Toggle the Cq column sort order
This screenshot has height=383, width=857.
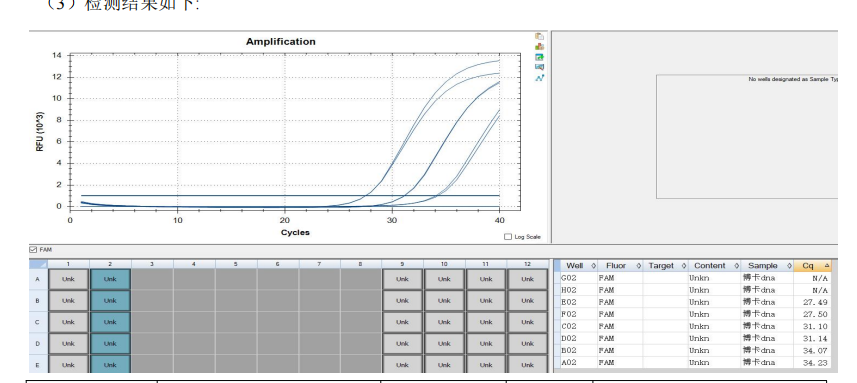813,266
